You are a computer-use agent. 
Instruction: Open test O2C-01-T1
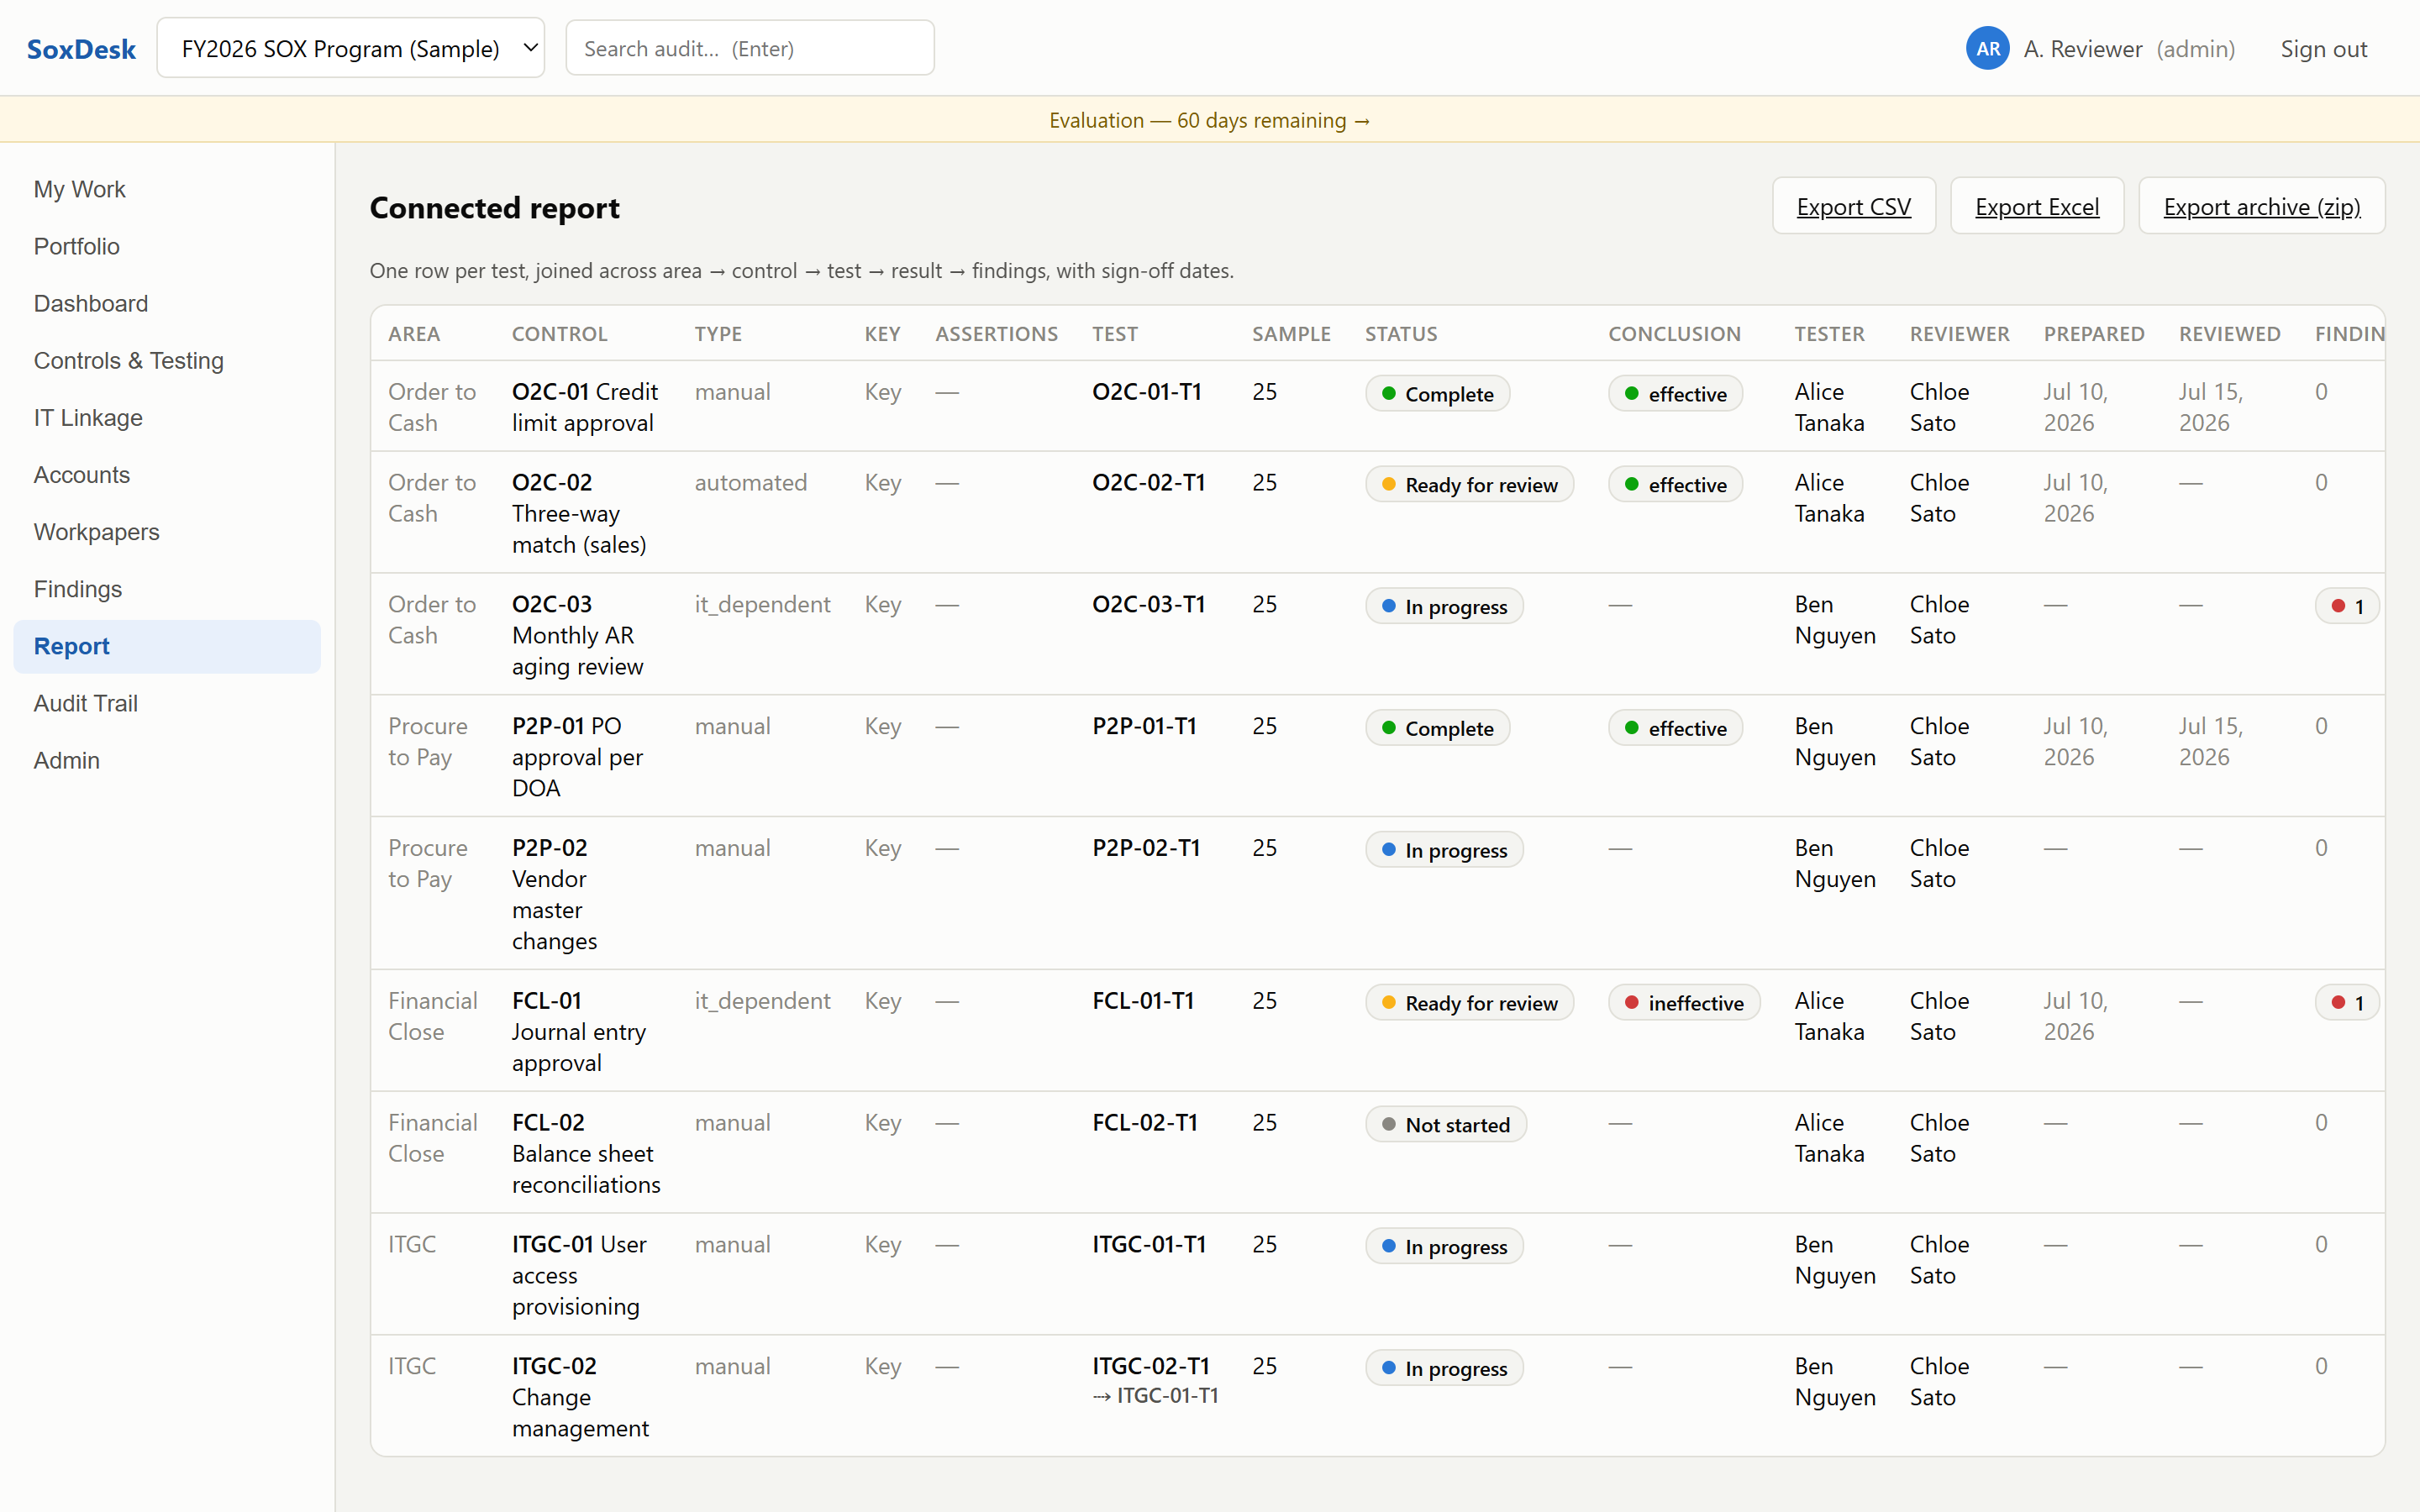tap(1146, 391)
